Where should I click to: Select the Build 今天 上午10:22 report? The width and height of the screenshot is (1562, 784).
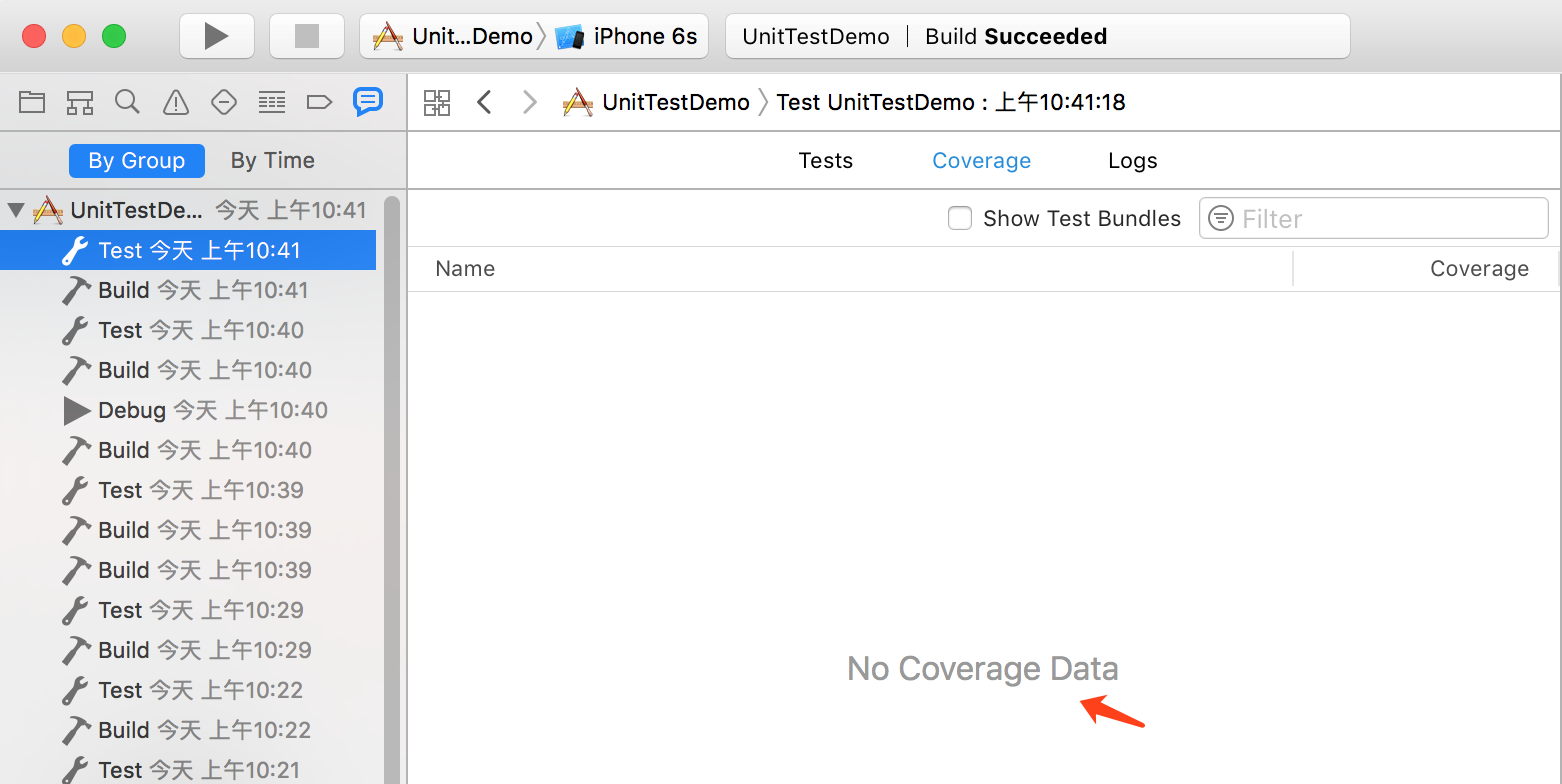188,730
